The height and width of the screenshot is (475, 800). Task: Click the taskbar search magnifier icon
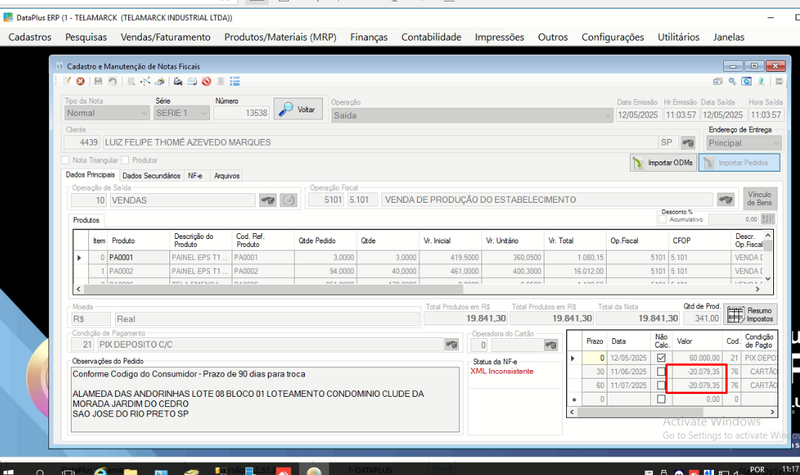tap(40, 471)
